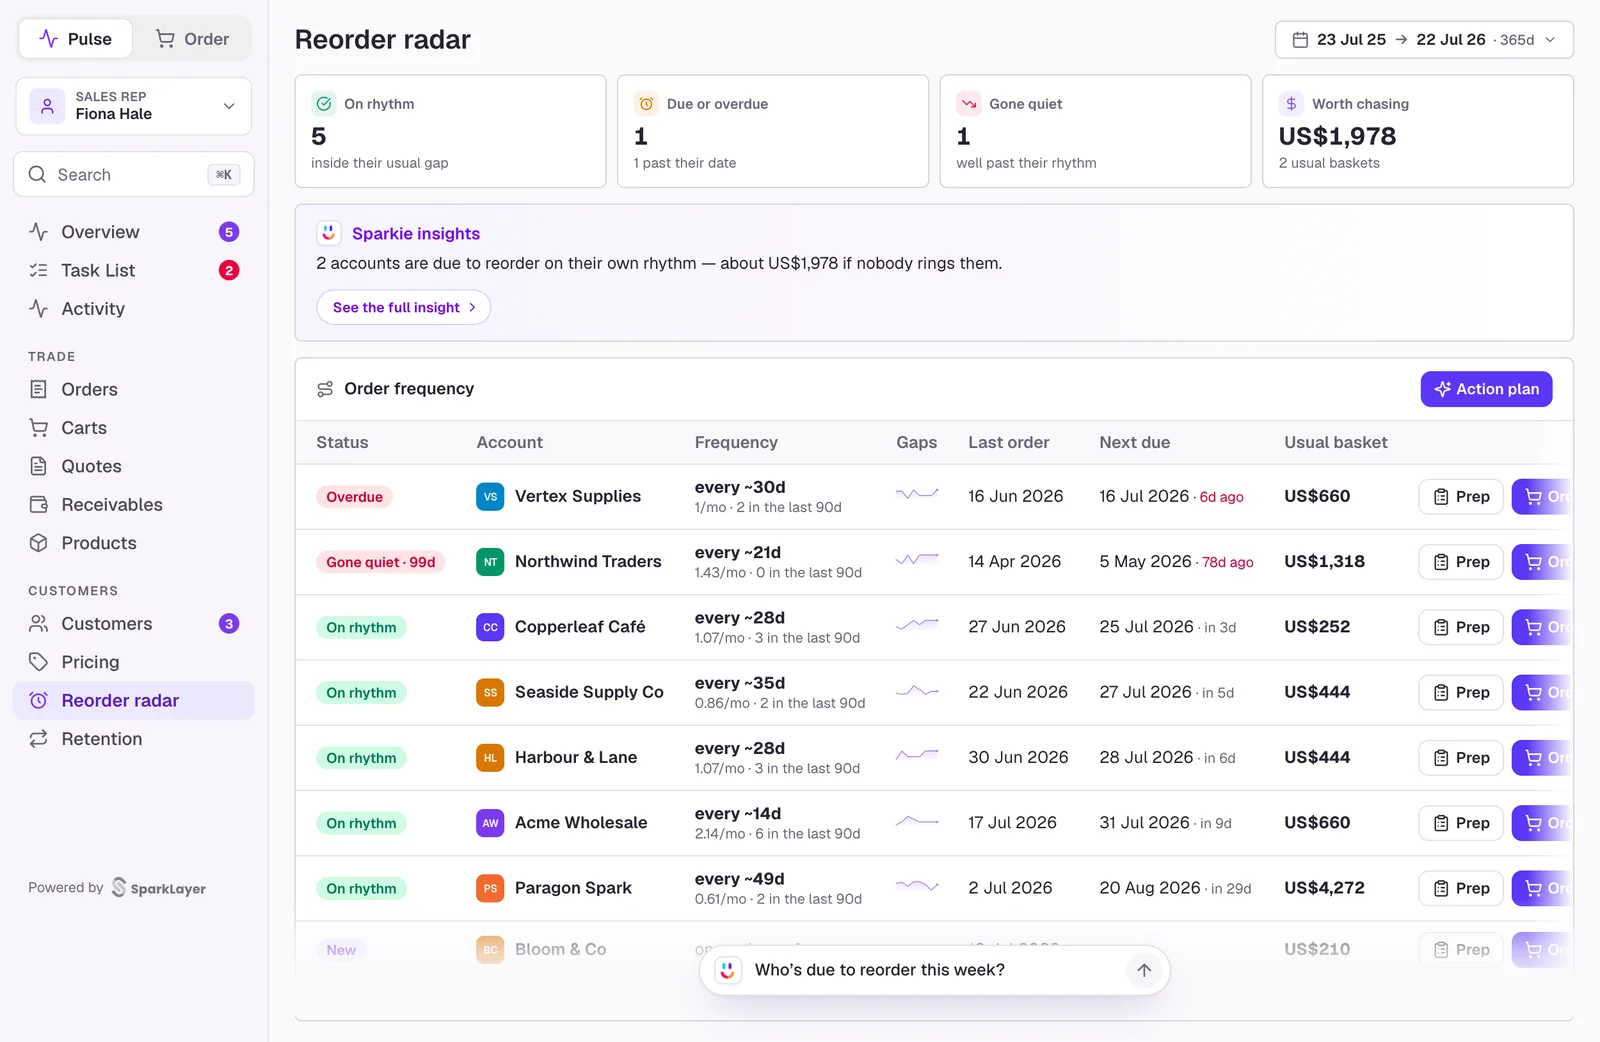Click the On rhythm checkmark icon
1600x1042 pixels.
(324, 104)
